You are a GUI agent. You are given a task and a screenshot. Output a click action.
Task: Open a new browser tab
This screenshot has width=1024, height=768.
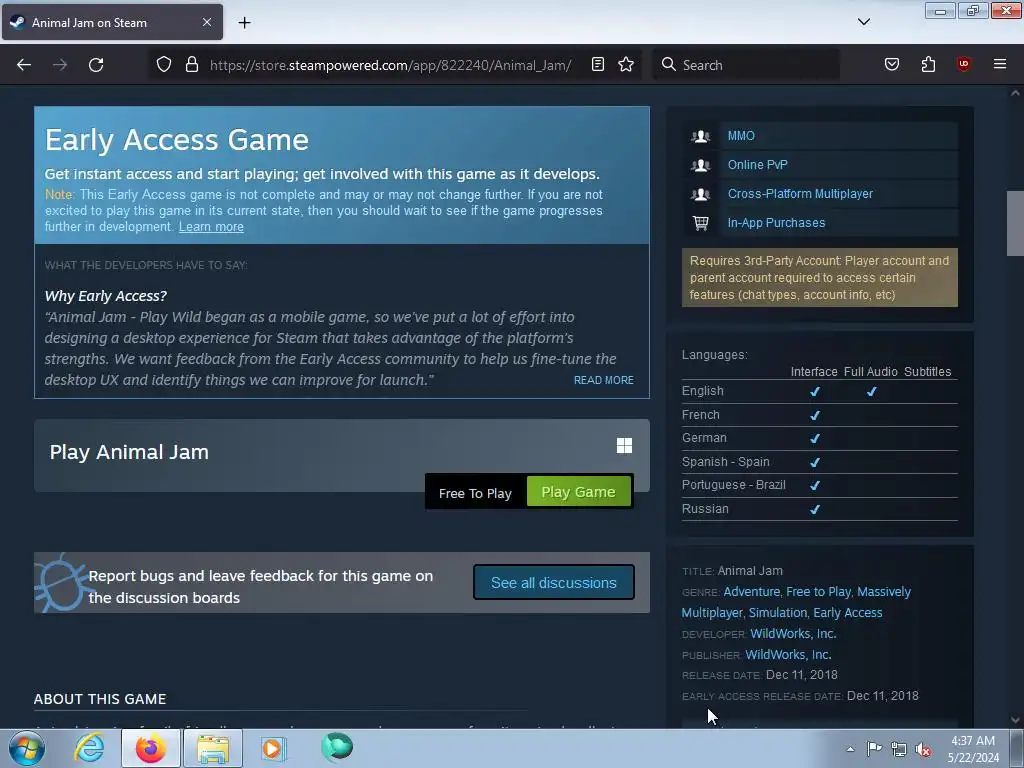[x=244, y=23]
